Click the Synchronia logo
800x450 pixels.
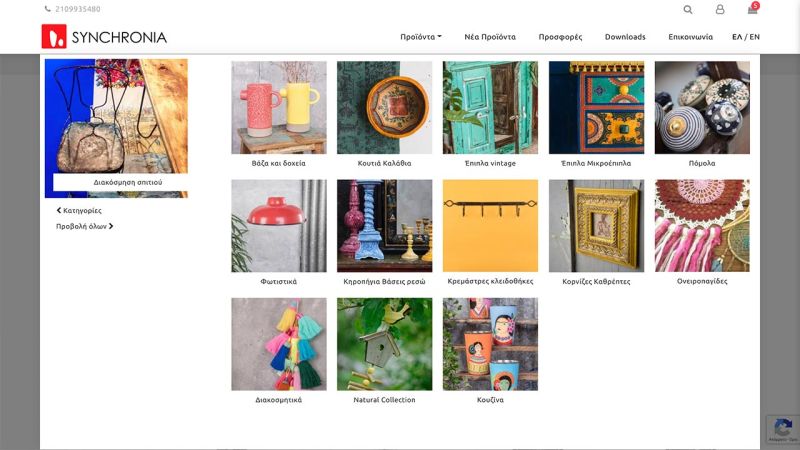coord(104,37)
